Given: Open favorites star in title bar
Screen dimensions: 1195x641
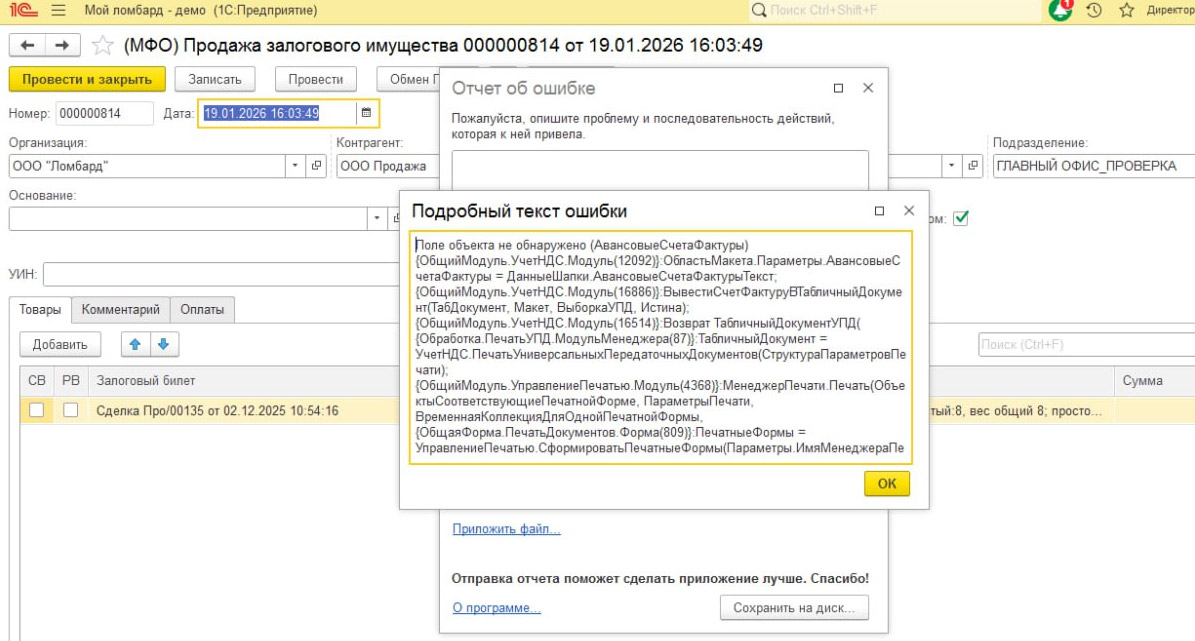Looking at the screenshot, I should (1126, 11).
